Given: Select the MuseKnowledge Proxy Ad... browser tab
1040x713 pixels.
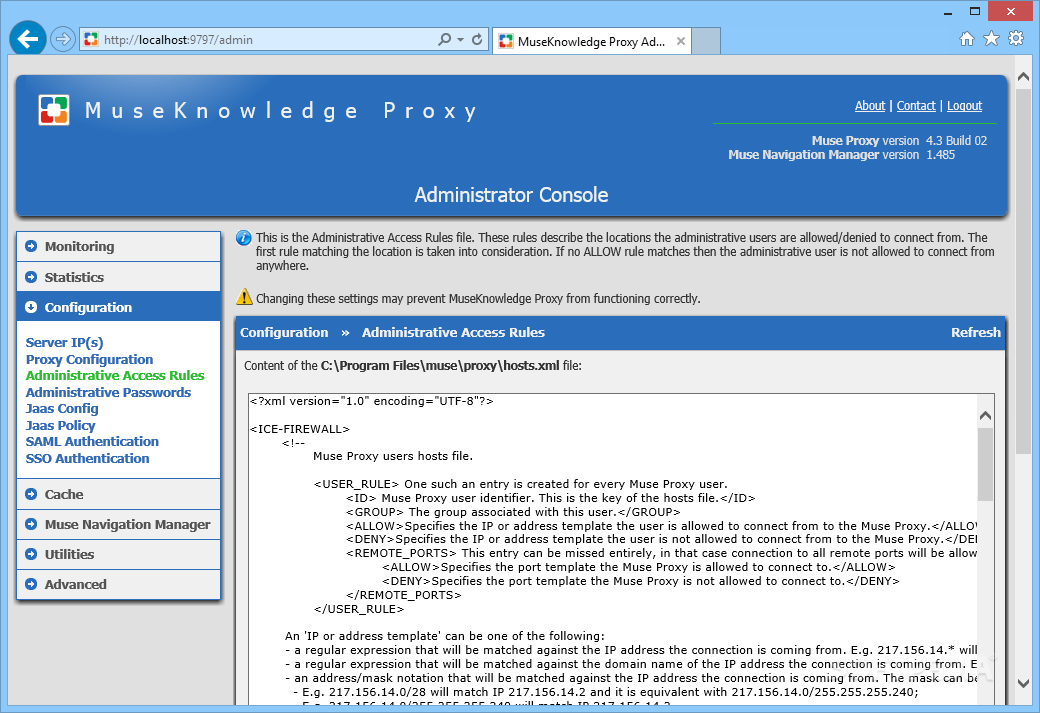Looking at the screenshot, I should [591, 41].
